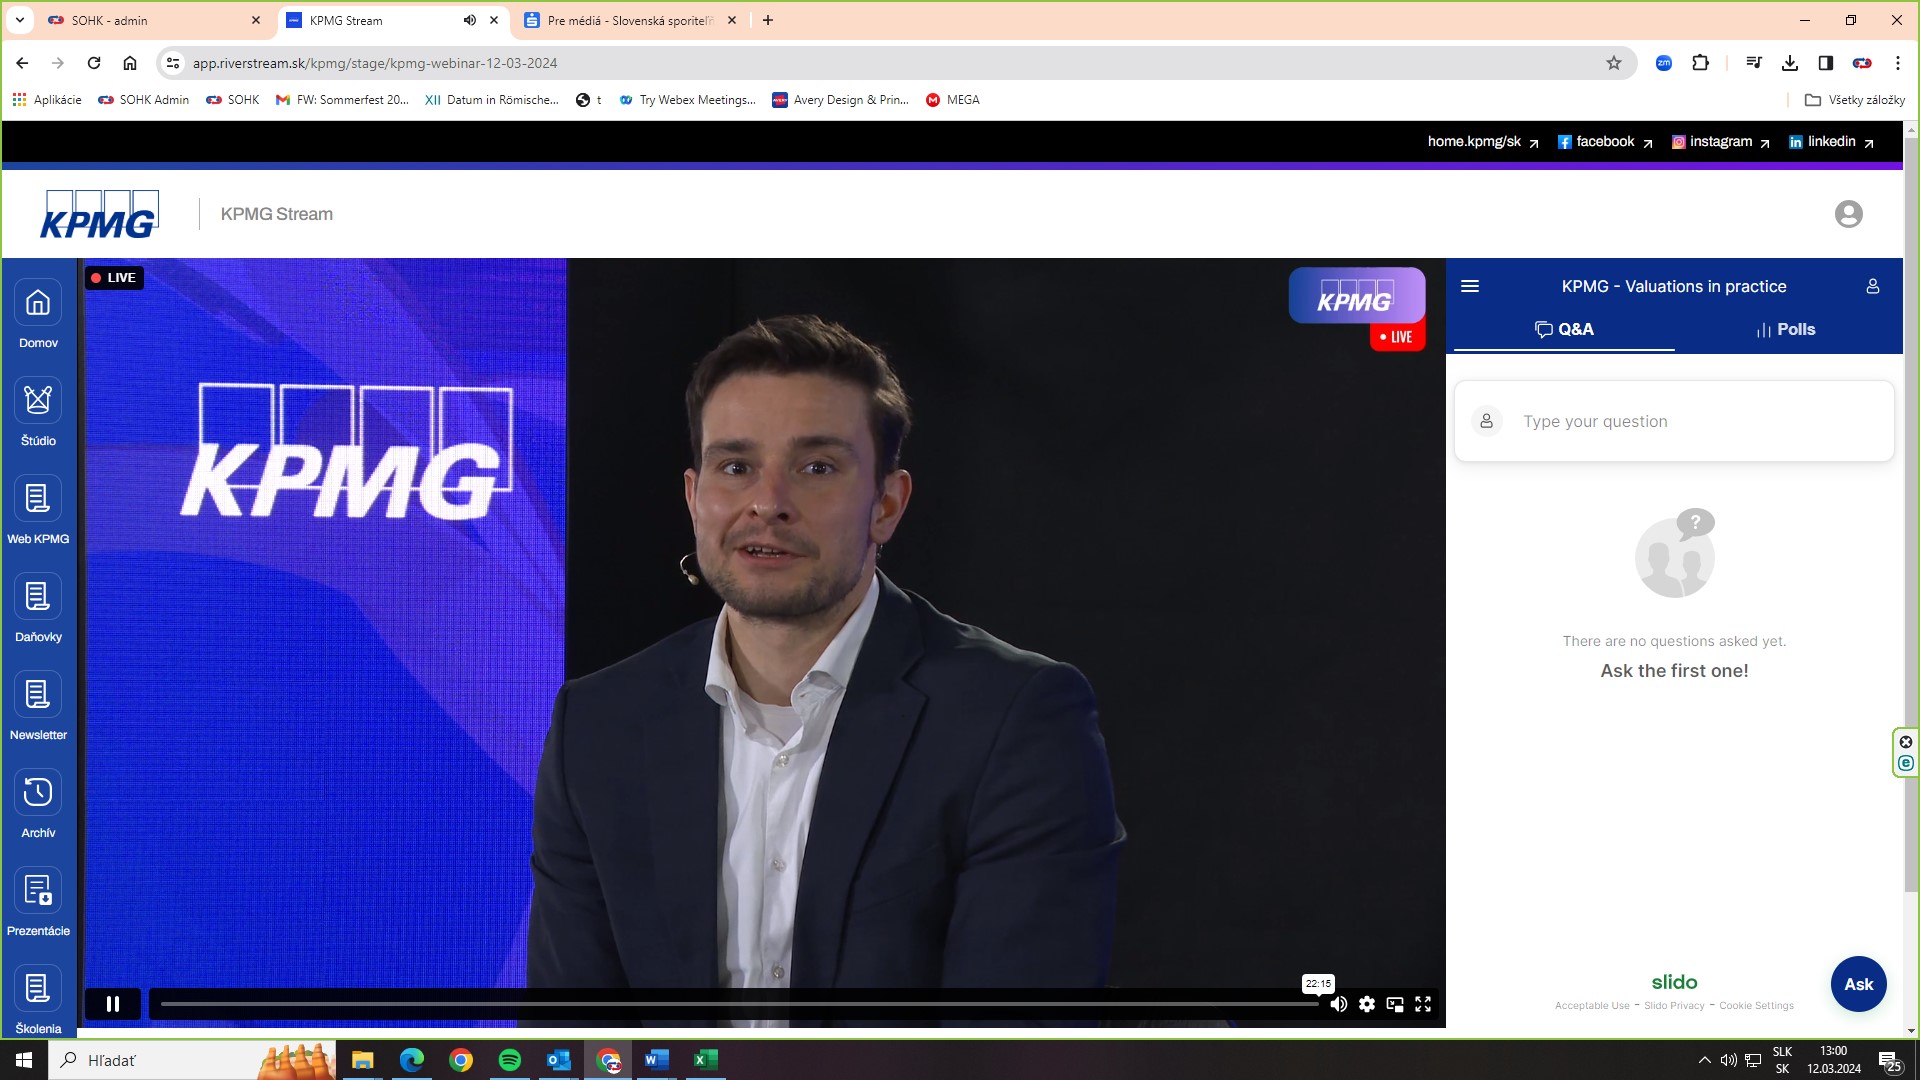1920x1080 pixels.
Task: Expand Všetky záložky bookmarks folder
Action: point(1855,100)
